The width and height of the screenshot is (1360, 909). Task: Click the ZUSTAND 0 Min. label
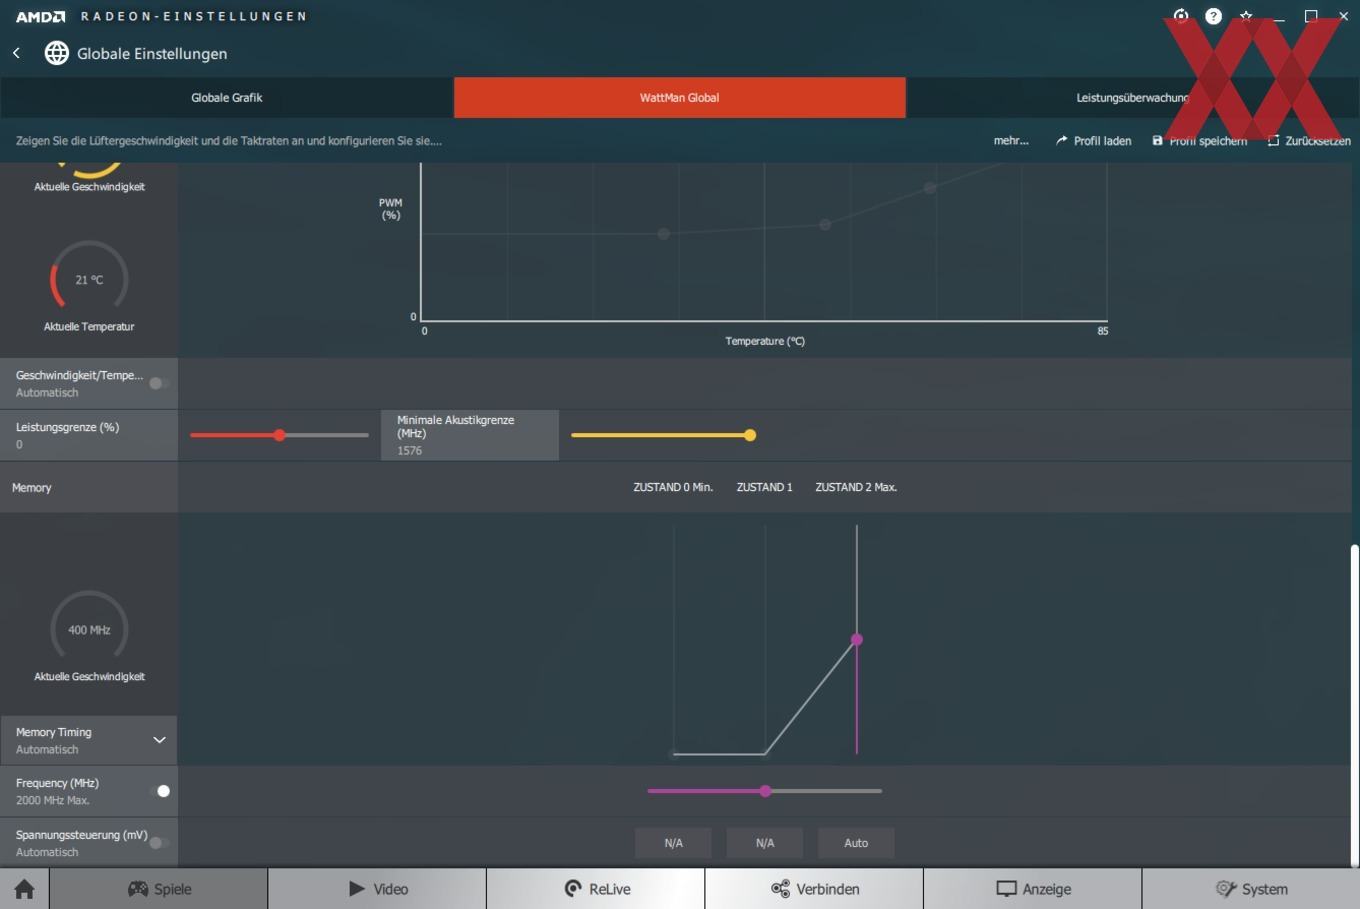pos(673,487)
